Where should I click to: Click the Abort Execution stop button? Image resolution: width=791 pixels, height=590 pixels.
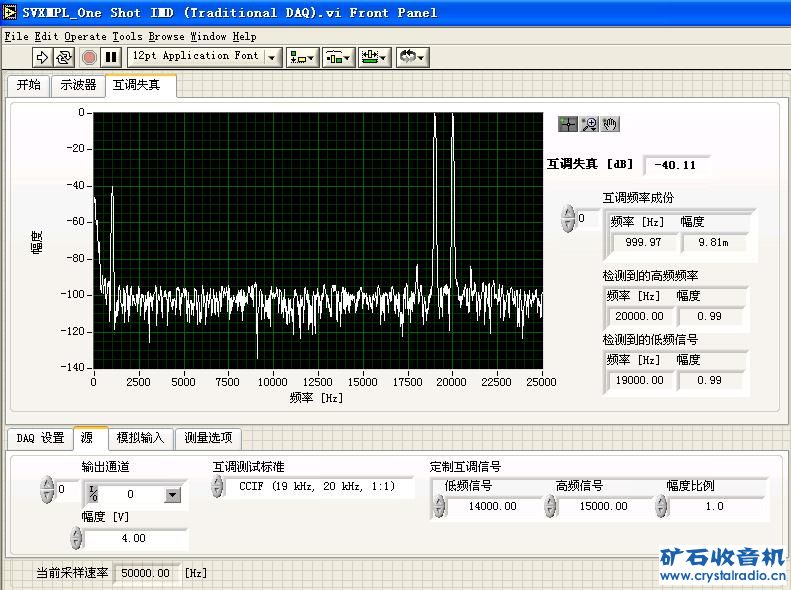(x=89, y=57)
